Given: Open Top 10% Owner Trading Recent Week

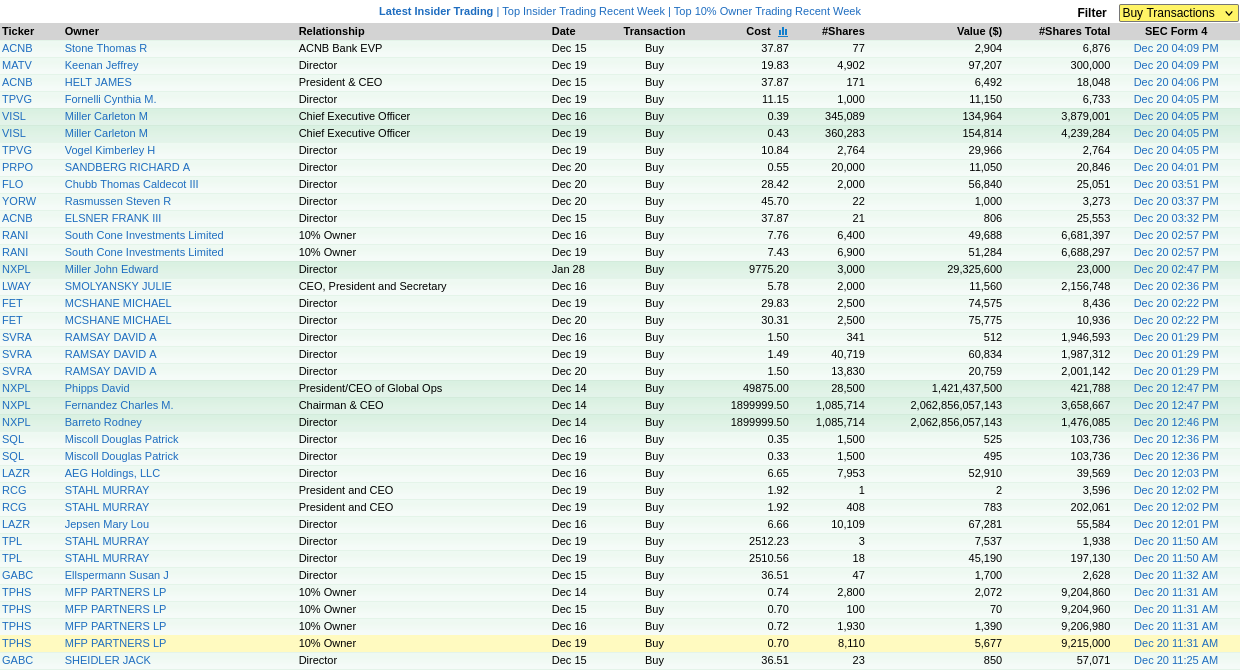Looking at the screenshot, I should pos(767,11).
